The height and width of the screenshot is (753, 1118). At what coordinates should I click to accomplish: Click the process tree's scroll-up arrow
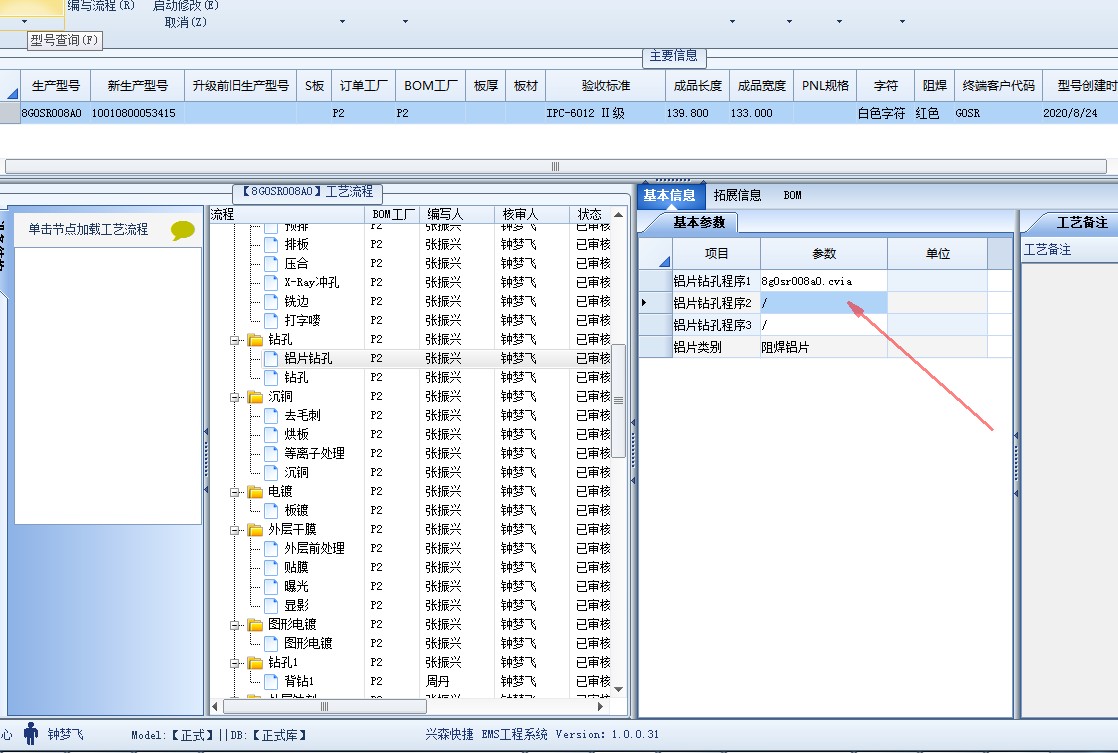(618, 215)
